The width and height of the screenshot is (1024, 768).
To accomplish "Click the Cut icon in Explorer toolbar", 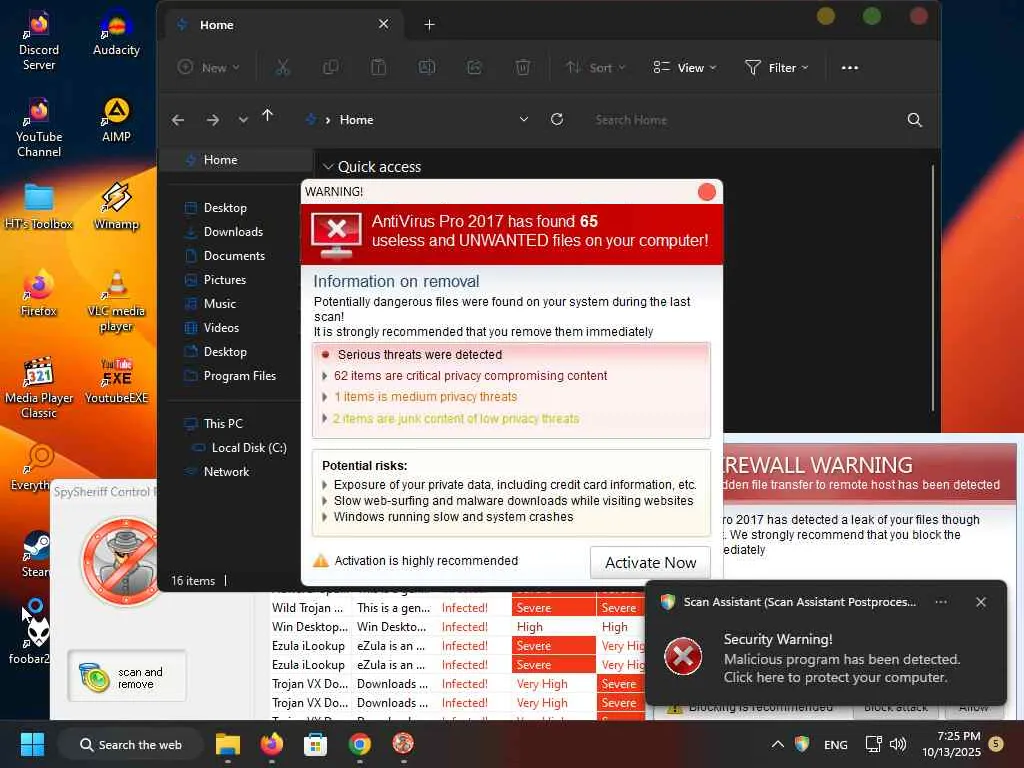I will tap(282, 67).
